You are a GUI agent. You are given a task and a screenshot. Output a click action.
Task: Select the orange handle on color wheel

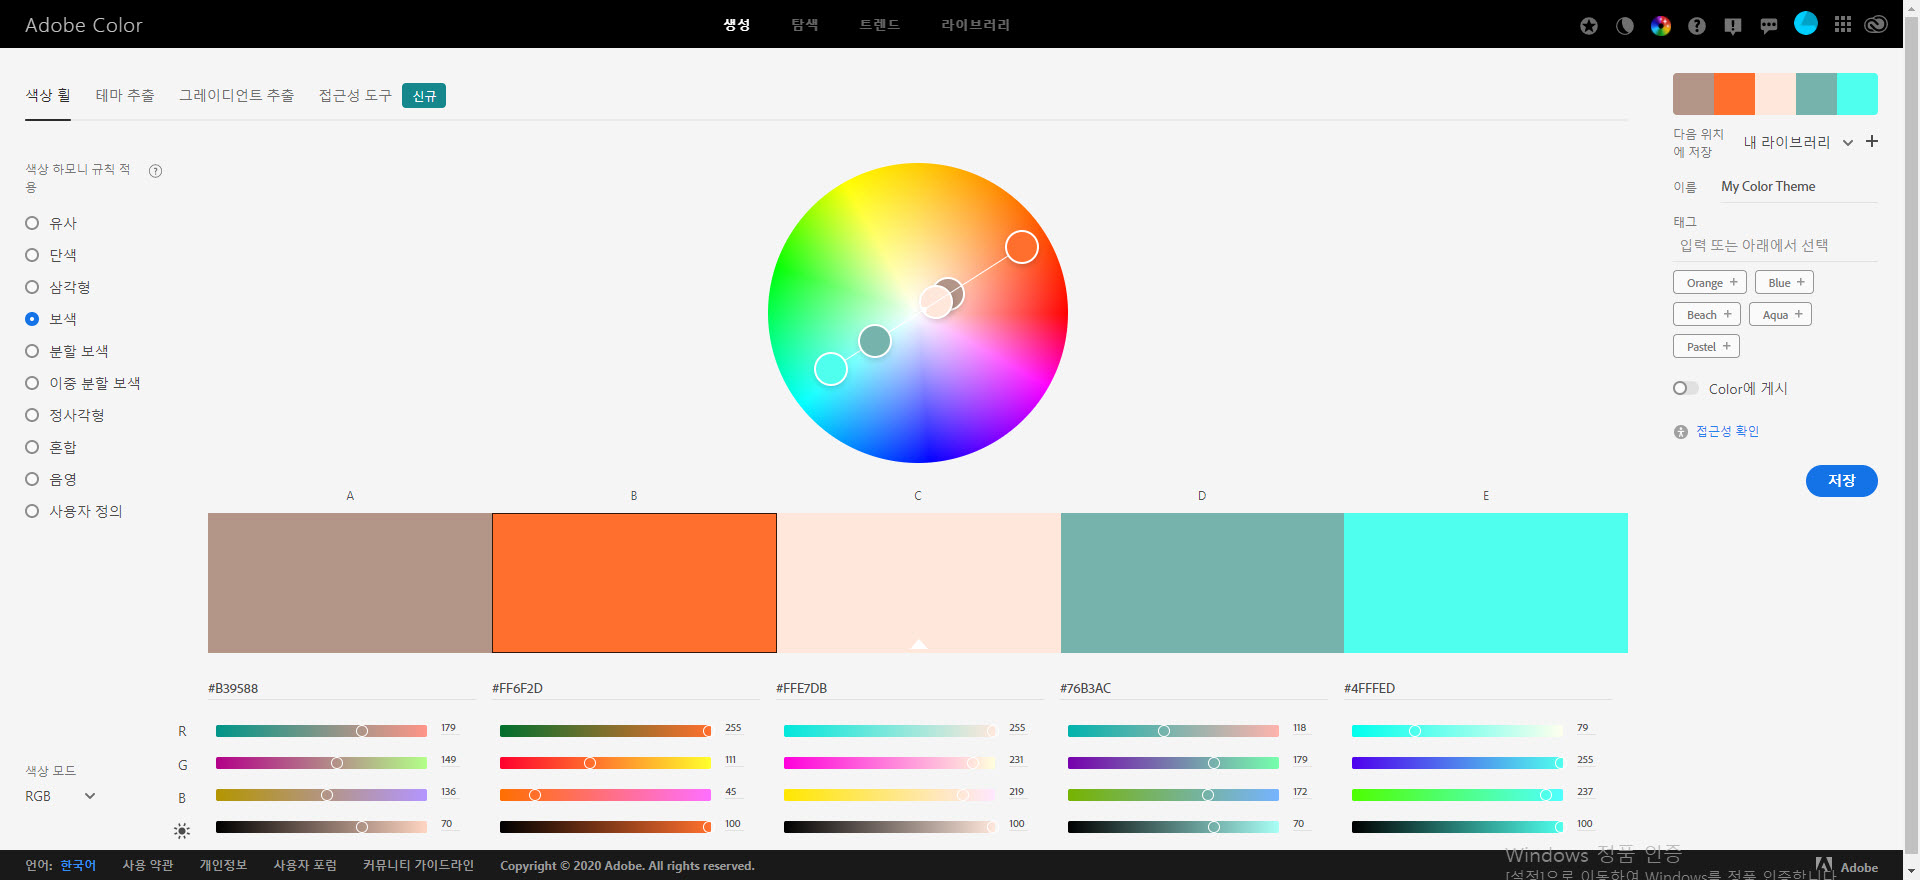(1022, 247)
